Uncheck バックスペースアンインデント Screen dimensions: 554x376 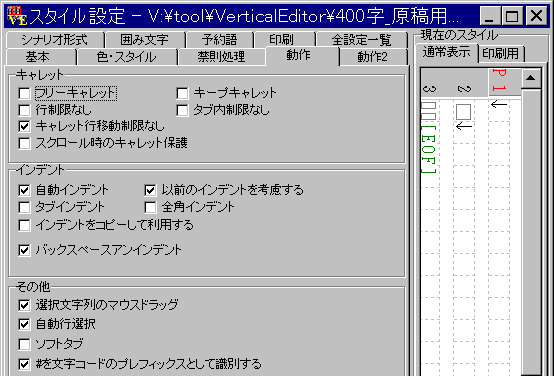pos(24,250)
